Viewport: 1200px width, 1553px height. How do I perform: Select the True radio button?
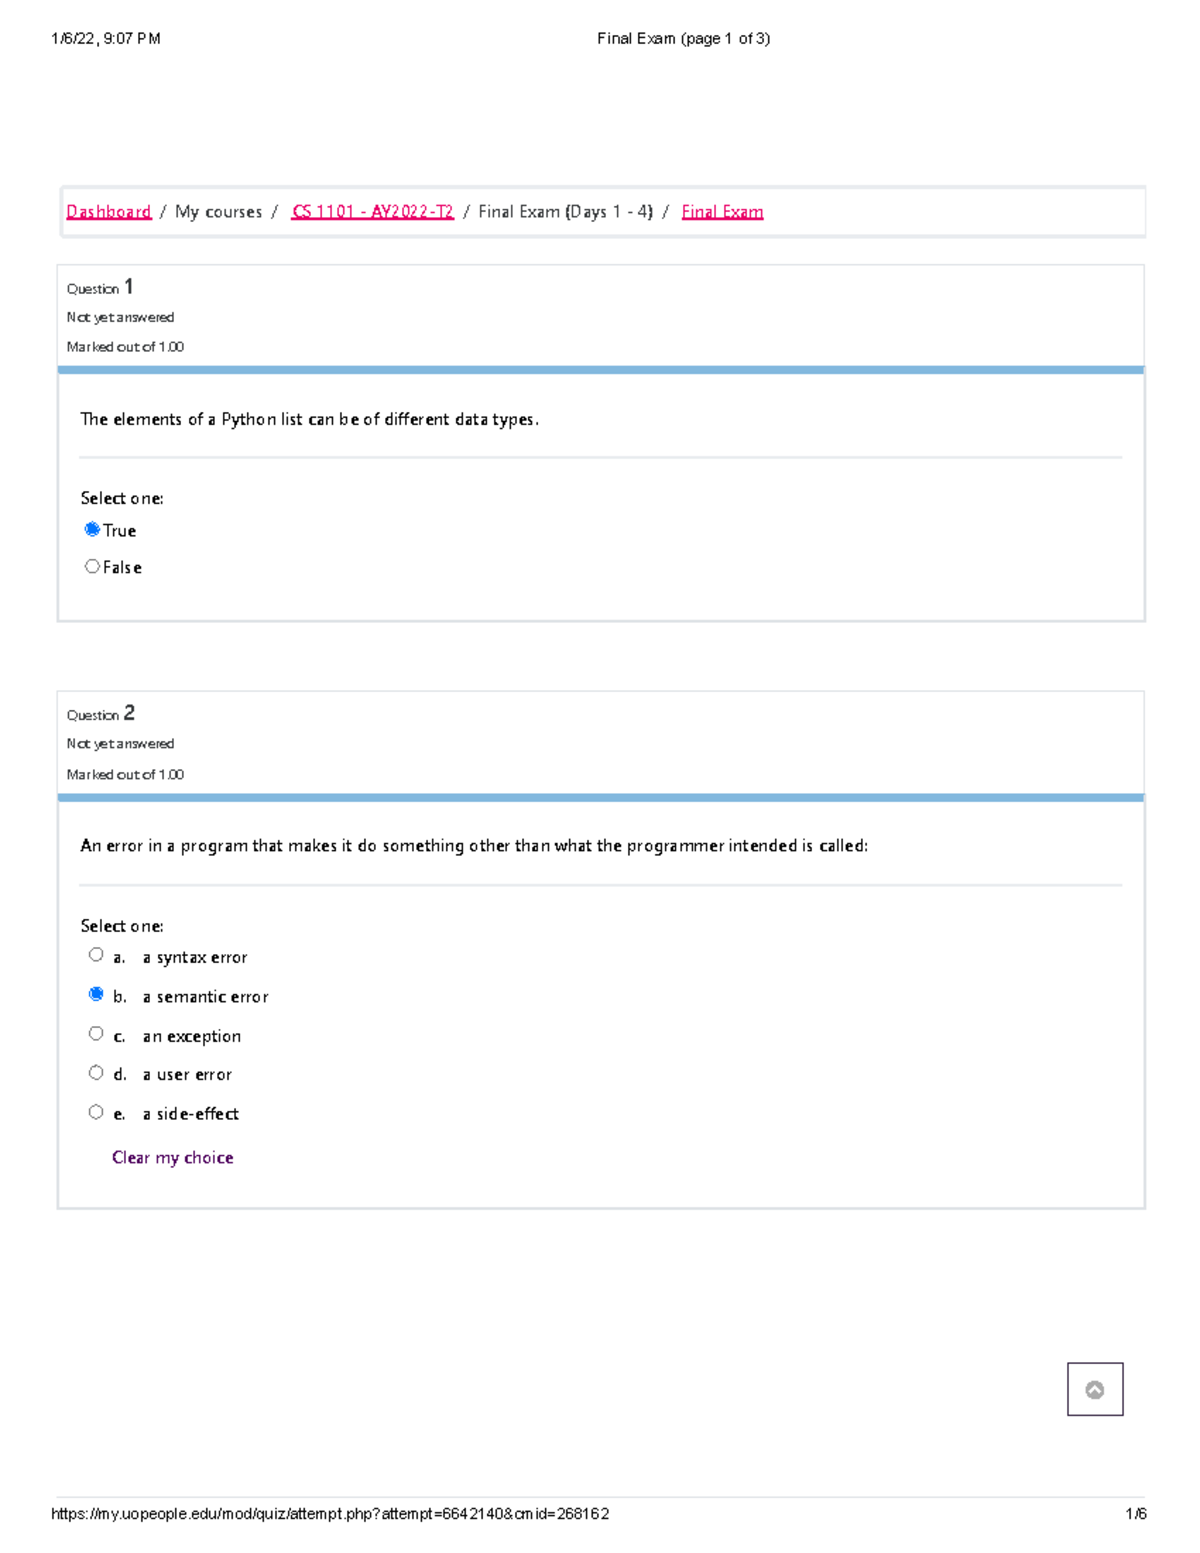point(91,530)
